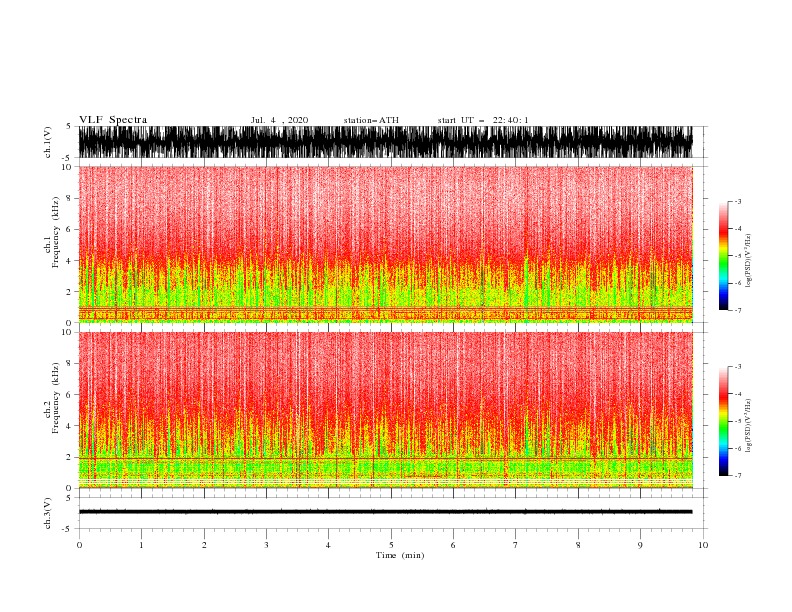The image size is (792, 612).
Task: Click the 'station=ATH' header label
Action: tap(371, 120)
